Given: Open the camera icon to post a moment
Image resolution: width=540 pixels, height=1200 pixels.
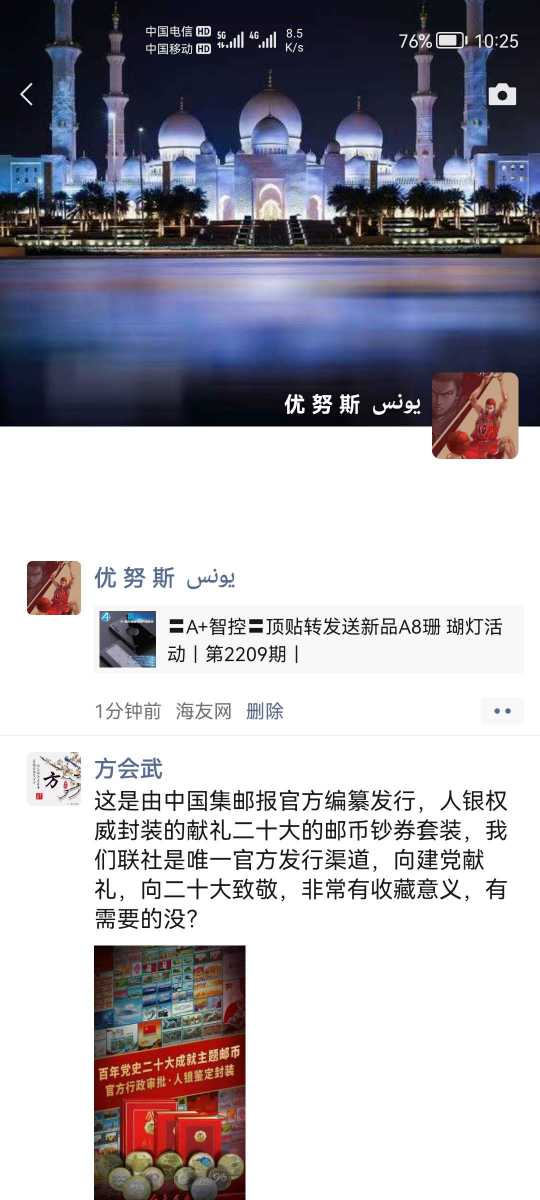Looking at the screenshot, I should click(x=502, y=94).
